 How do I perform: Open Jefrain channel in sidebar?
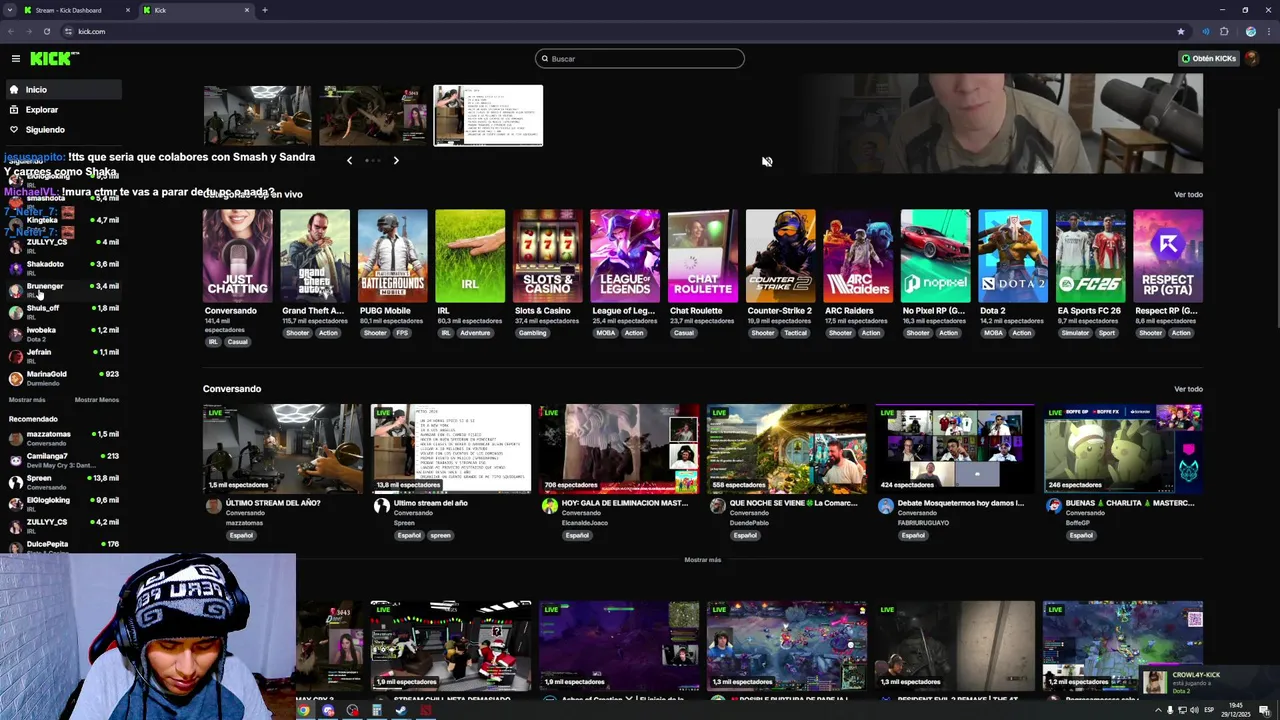click(x=63, y=355)
